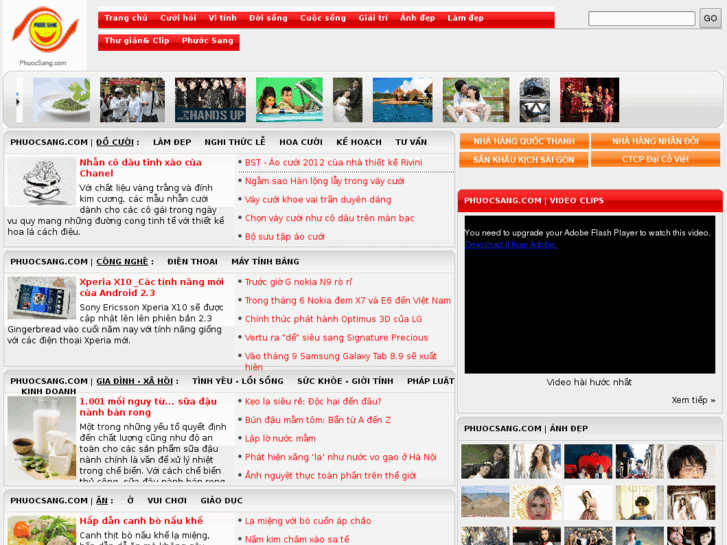
Task: Select Ảnh đẹp in top menu
Action: click(x=417, y=18)
